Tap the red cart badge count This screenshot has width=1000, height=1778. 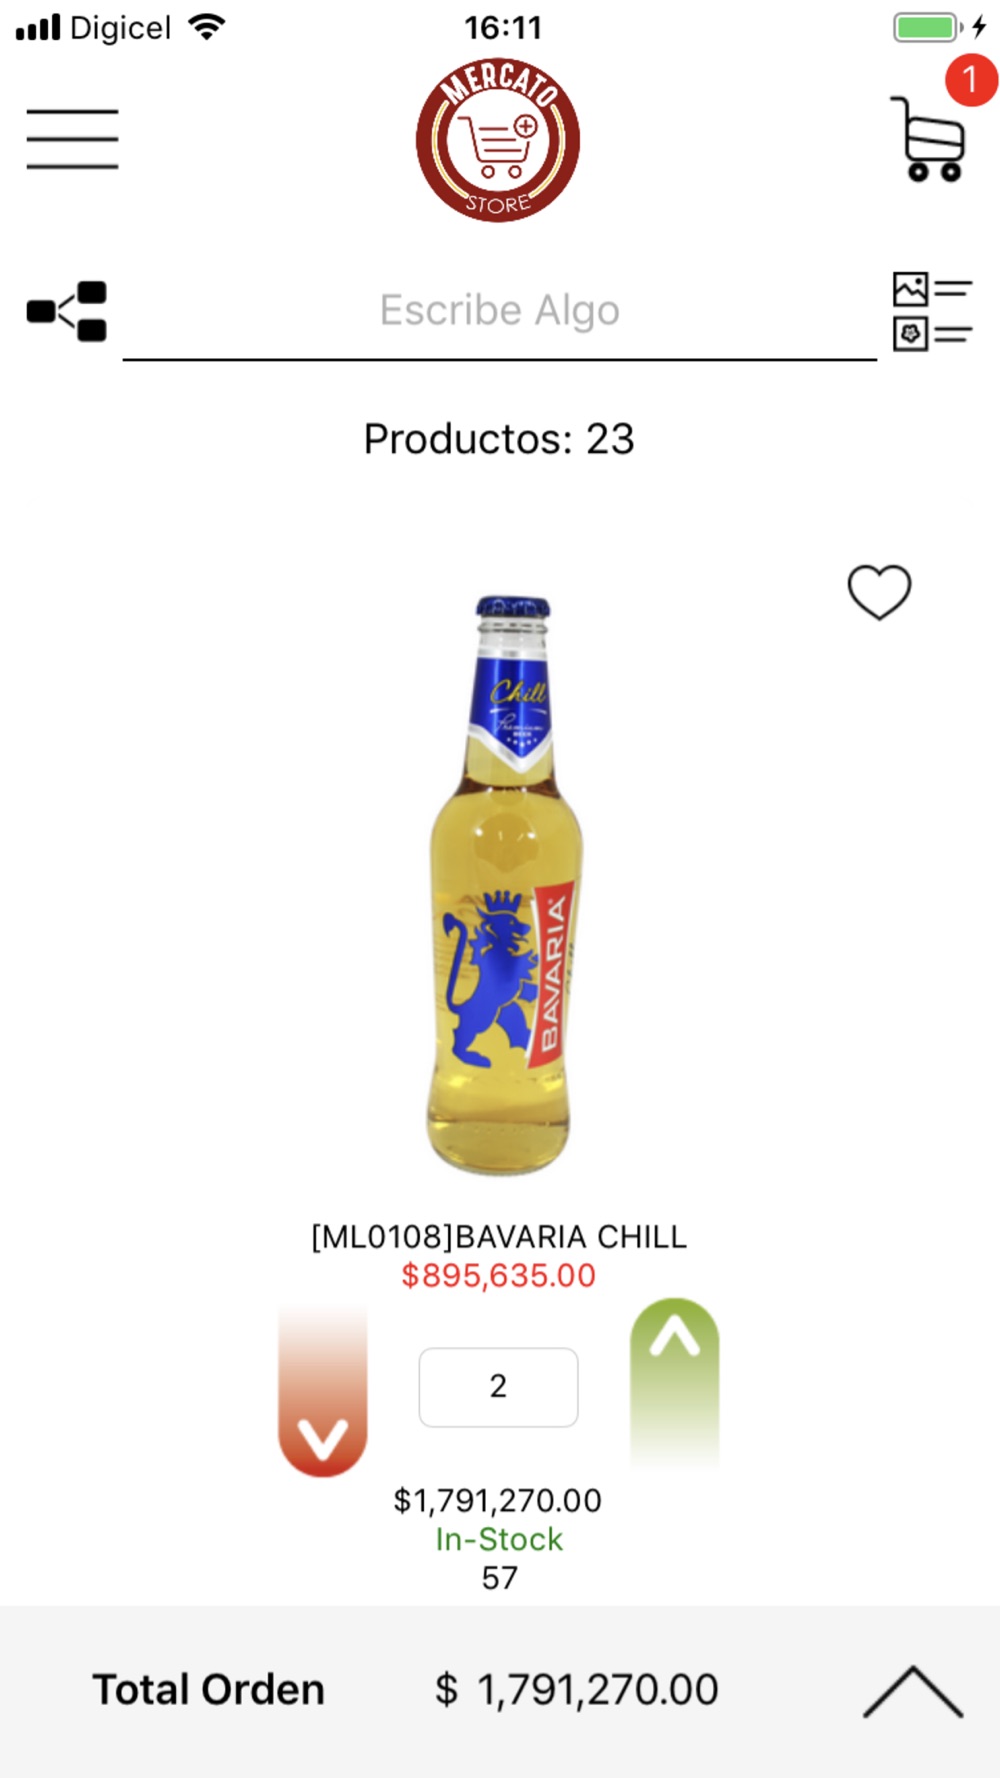pyautogui.click(x=970, y=80)
